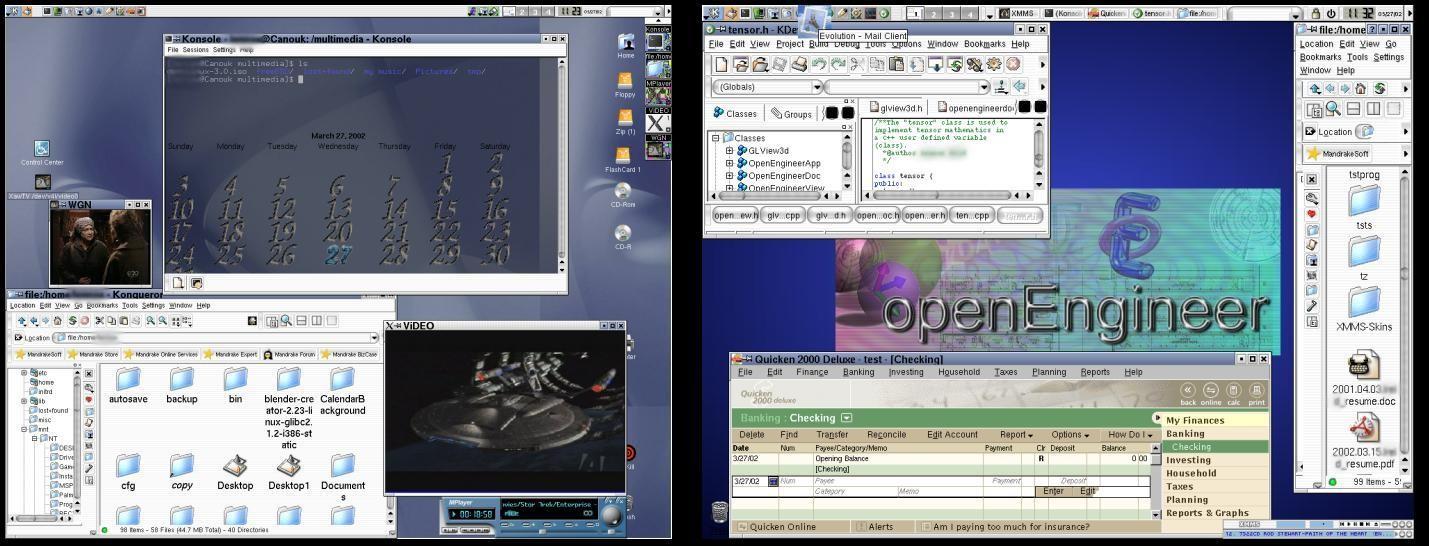
Task: Open the How Do I dropdown
Action: tap(1130, 435)
